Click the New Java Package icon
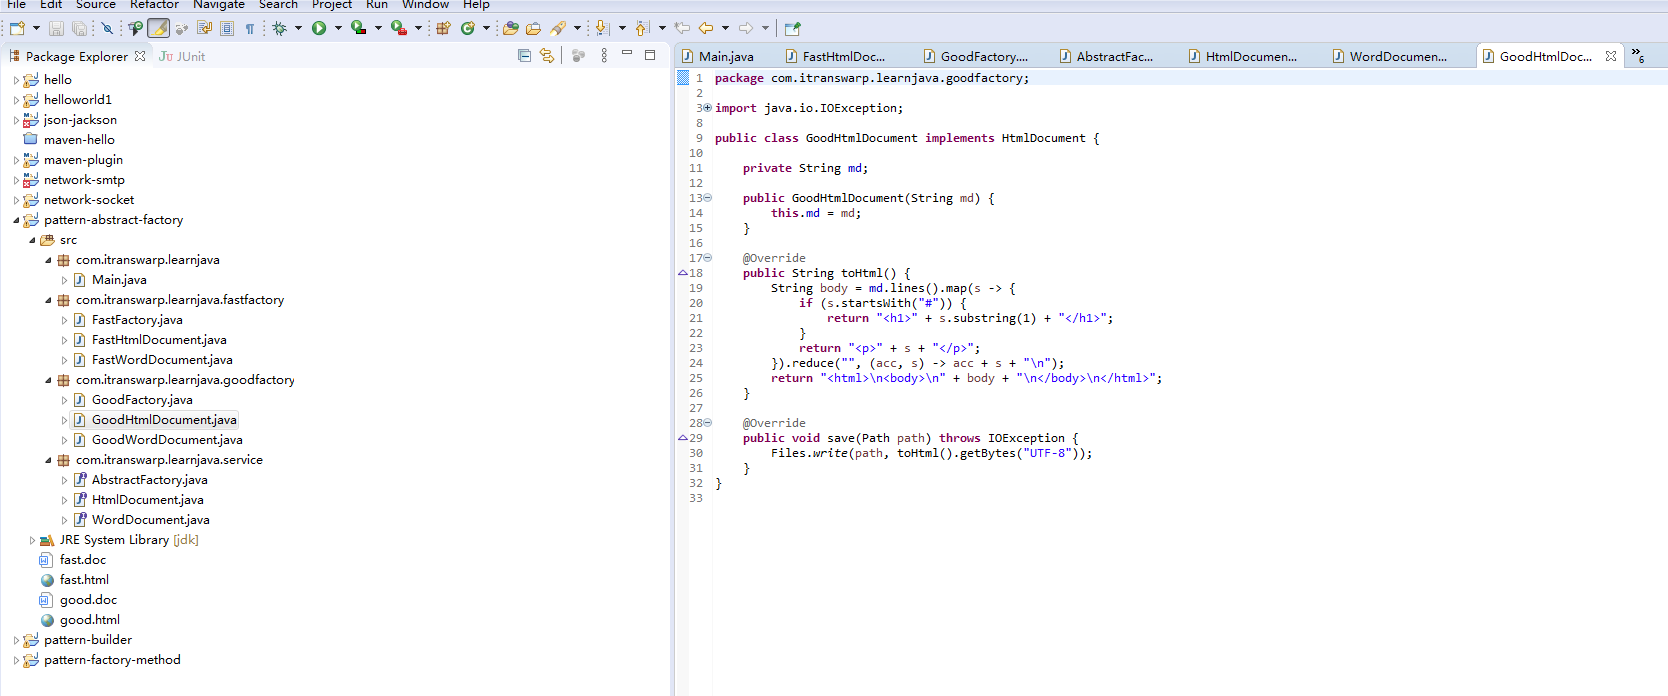 click(x=443, y=28)
